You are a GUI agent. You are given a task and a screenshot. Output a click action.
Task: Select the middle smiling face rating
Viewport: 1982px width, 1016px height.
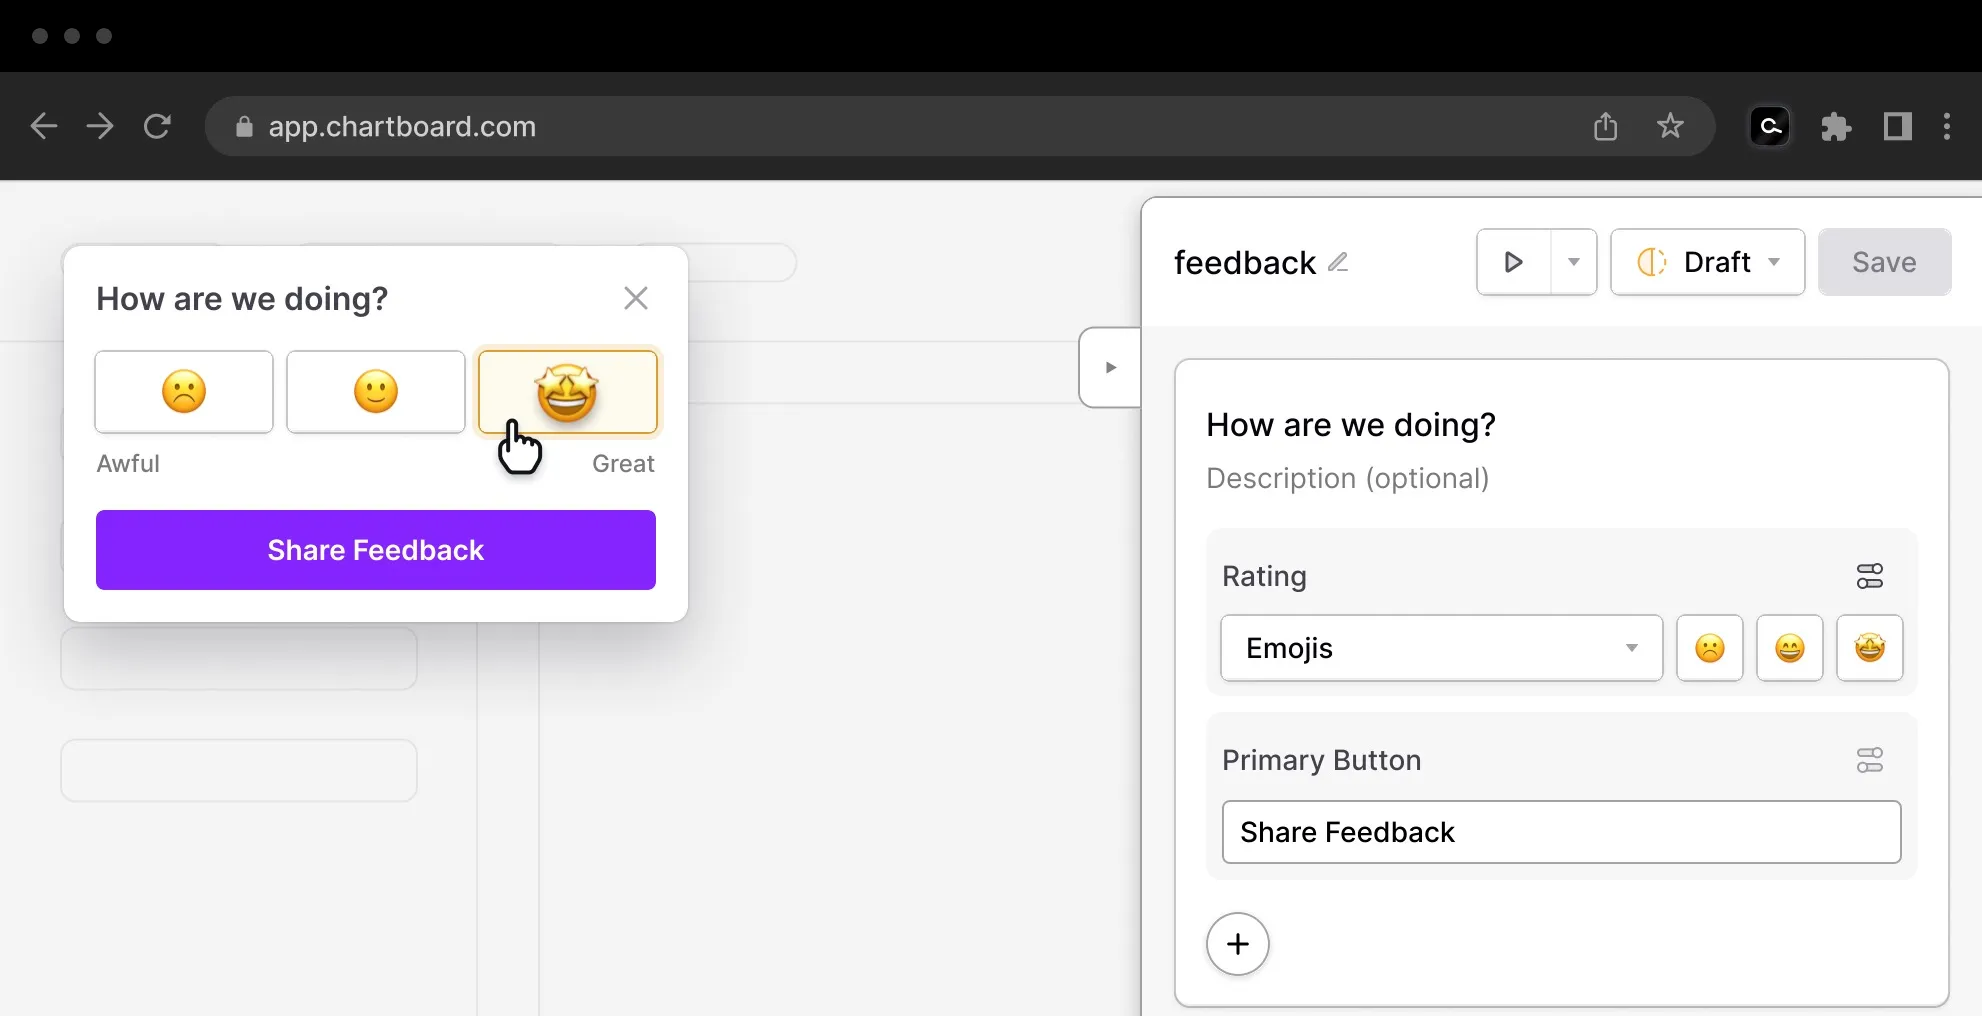pos(376,391)
